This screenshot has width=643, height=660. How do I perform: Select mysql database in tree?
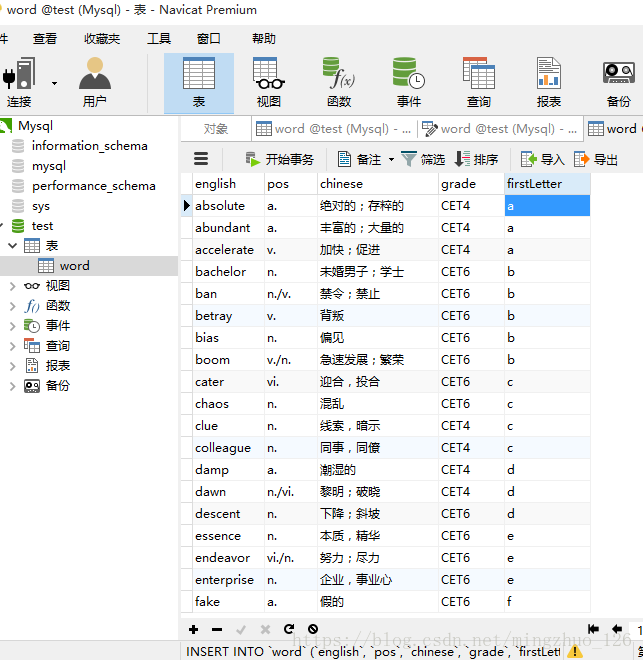tap(49, 166)
